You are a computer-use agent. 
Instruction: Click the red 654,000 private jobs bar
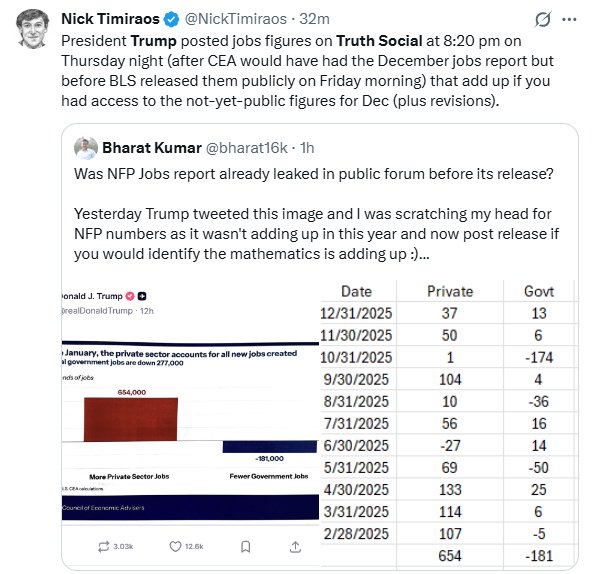coord(131,419)
